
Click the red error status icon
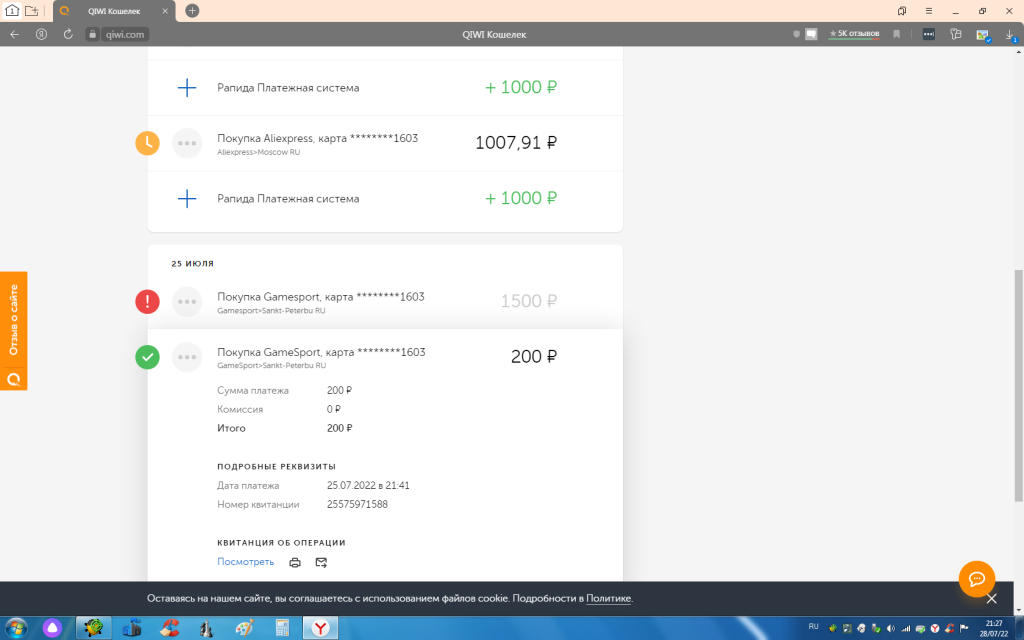(x=148, y=301)
